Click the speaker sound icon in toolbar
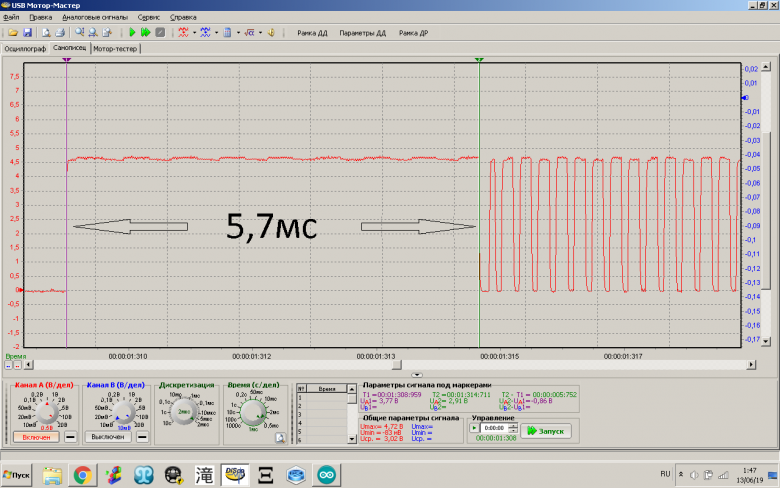The image size is (780, 488). [x=271, y=33]
